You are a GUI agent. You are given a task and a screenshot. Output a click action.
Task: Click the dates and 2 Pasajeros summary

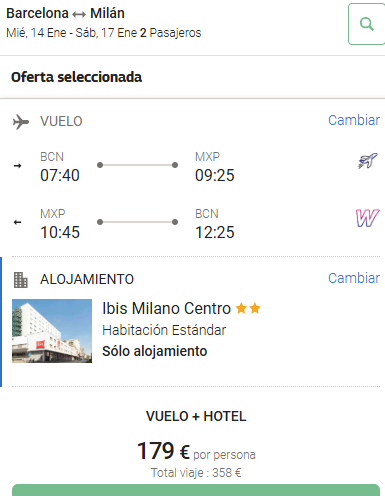click(x=104, y=33)
